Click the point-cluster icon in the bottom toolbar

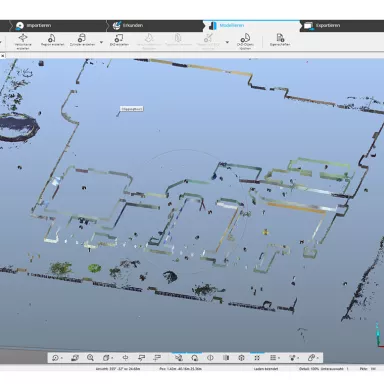coord(293,358)
